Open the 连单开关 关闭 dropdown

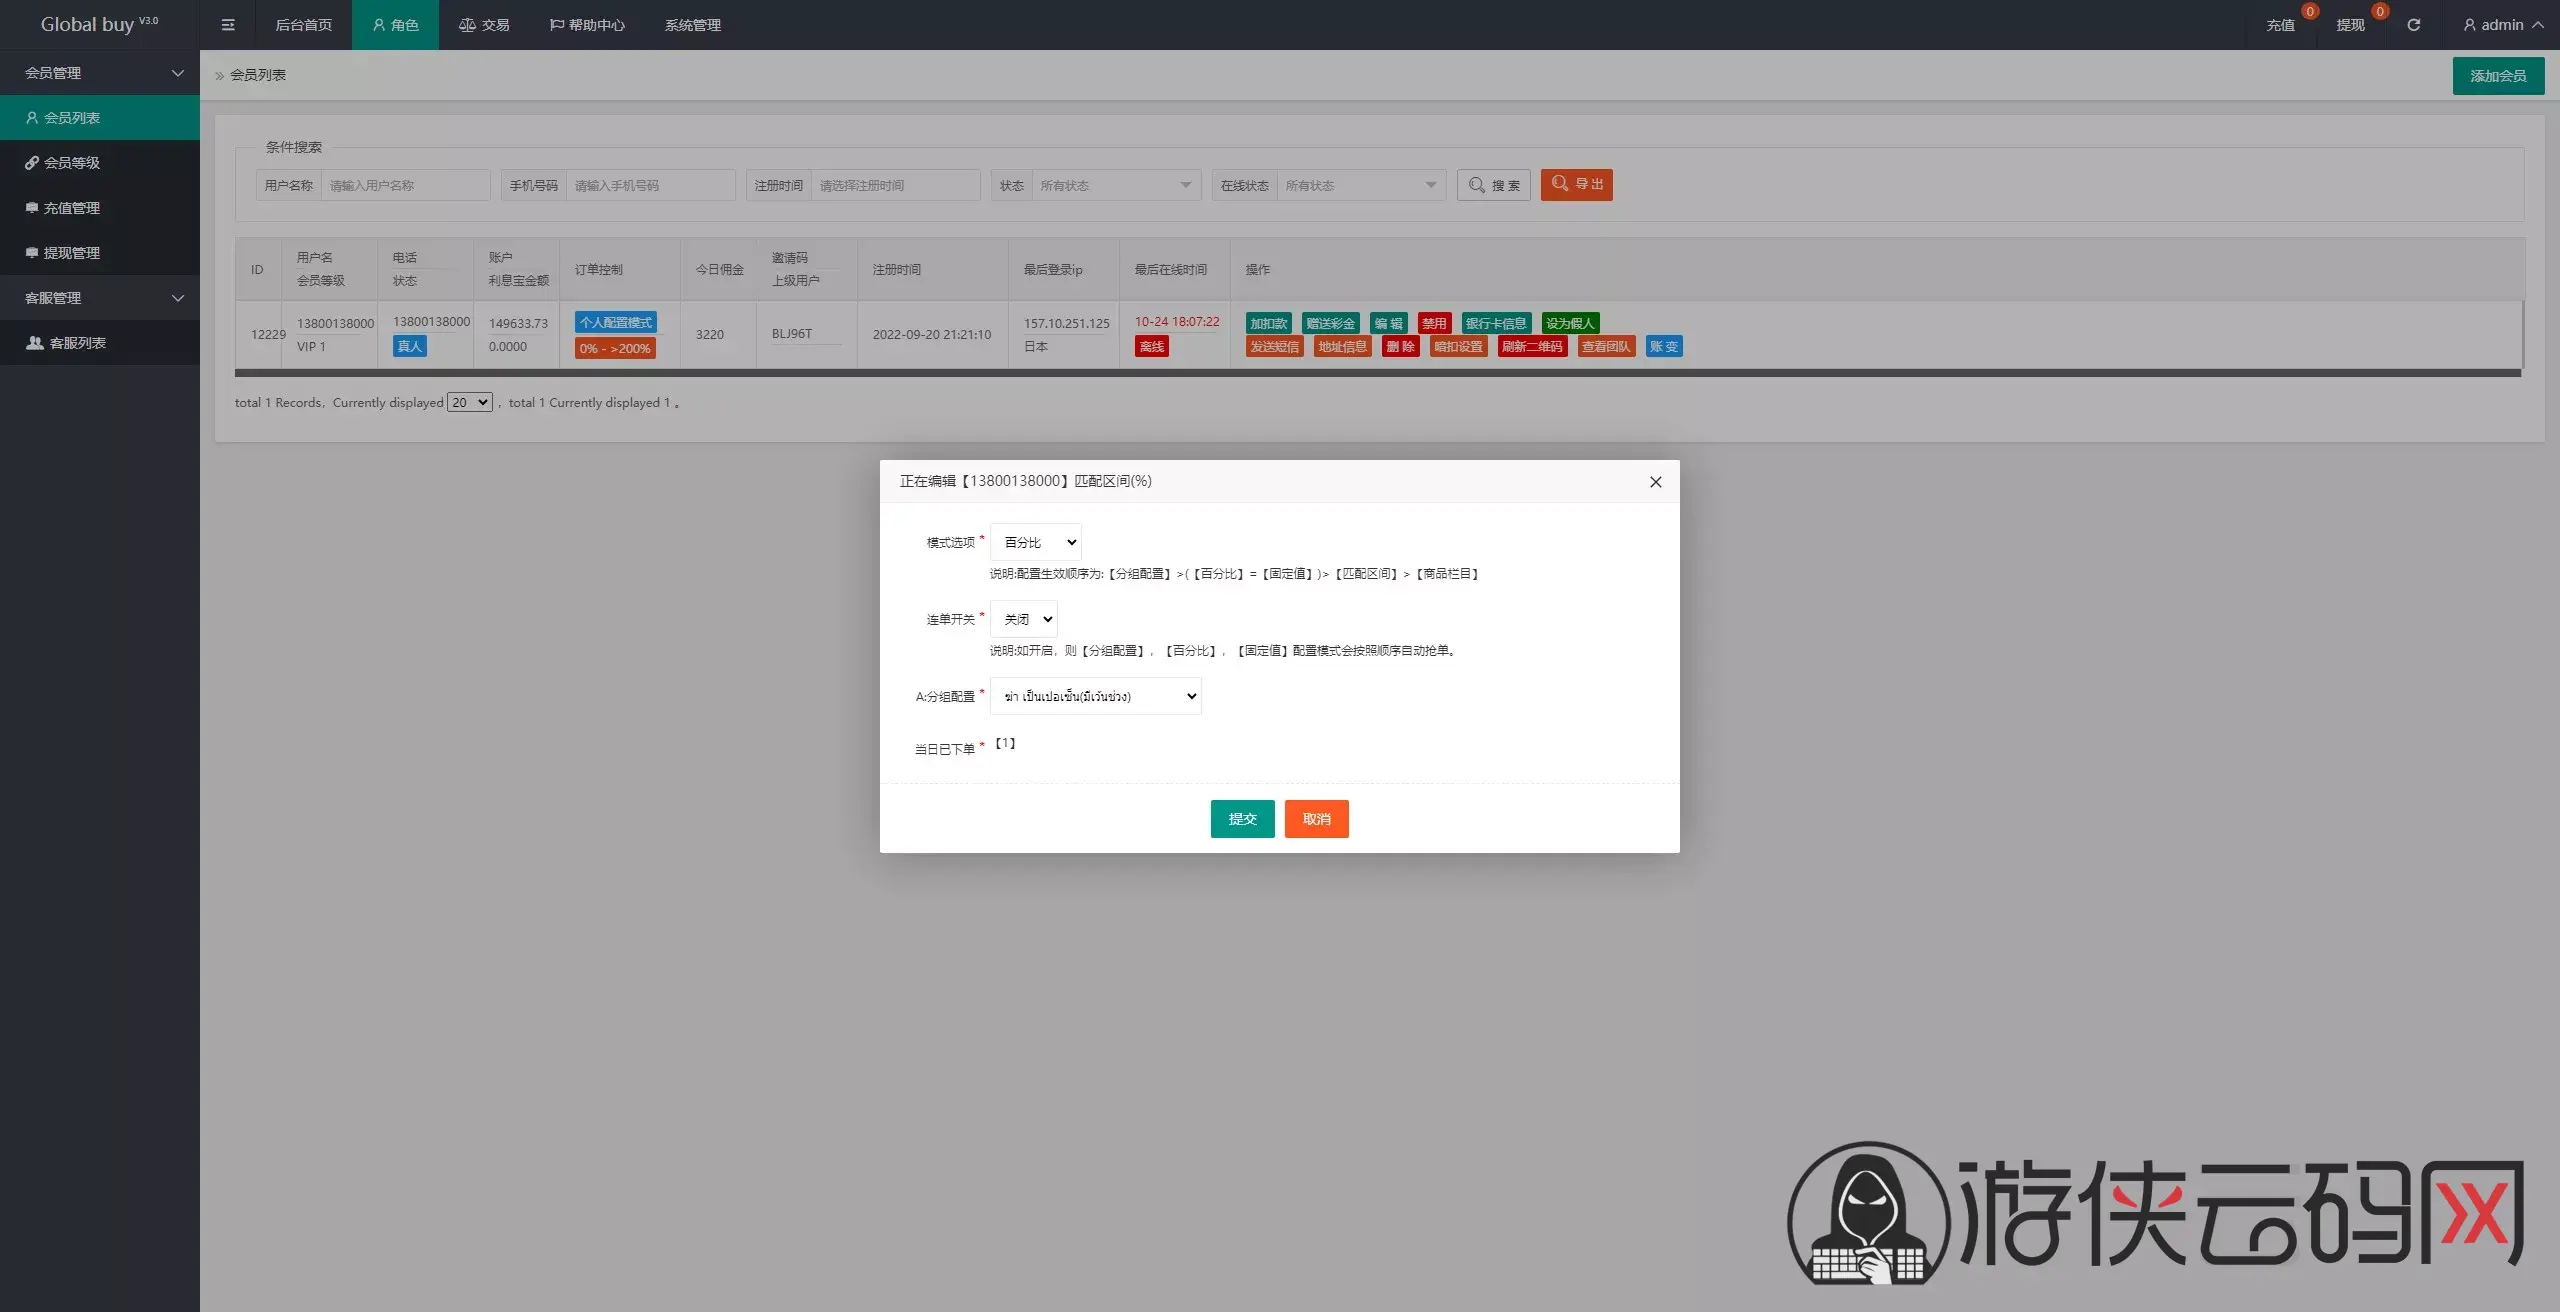1024,619
